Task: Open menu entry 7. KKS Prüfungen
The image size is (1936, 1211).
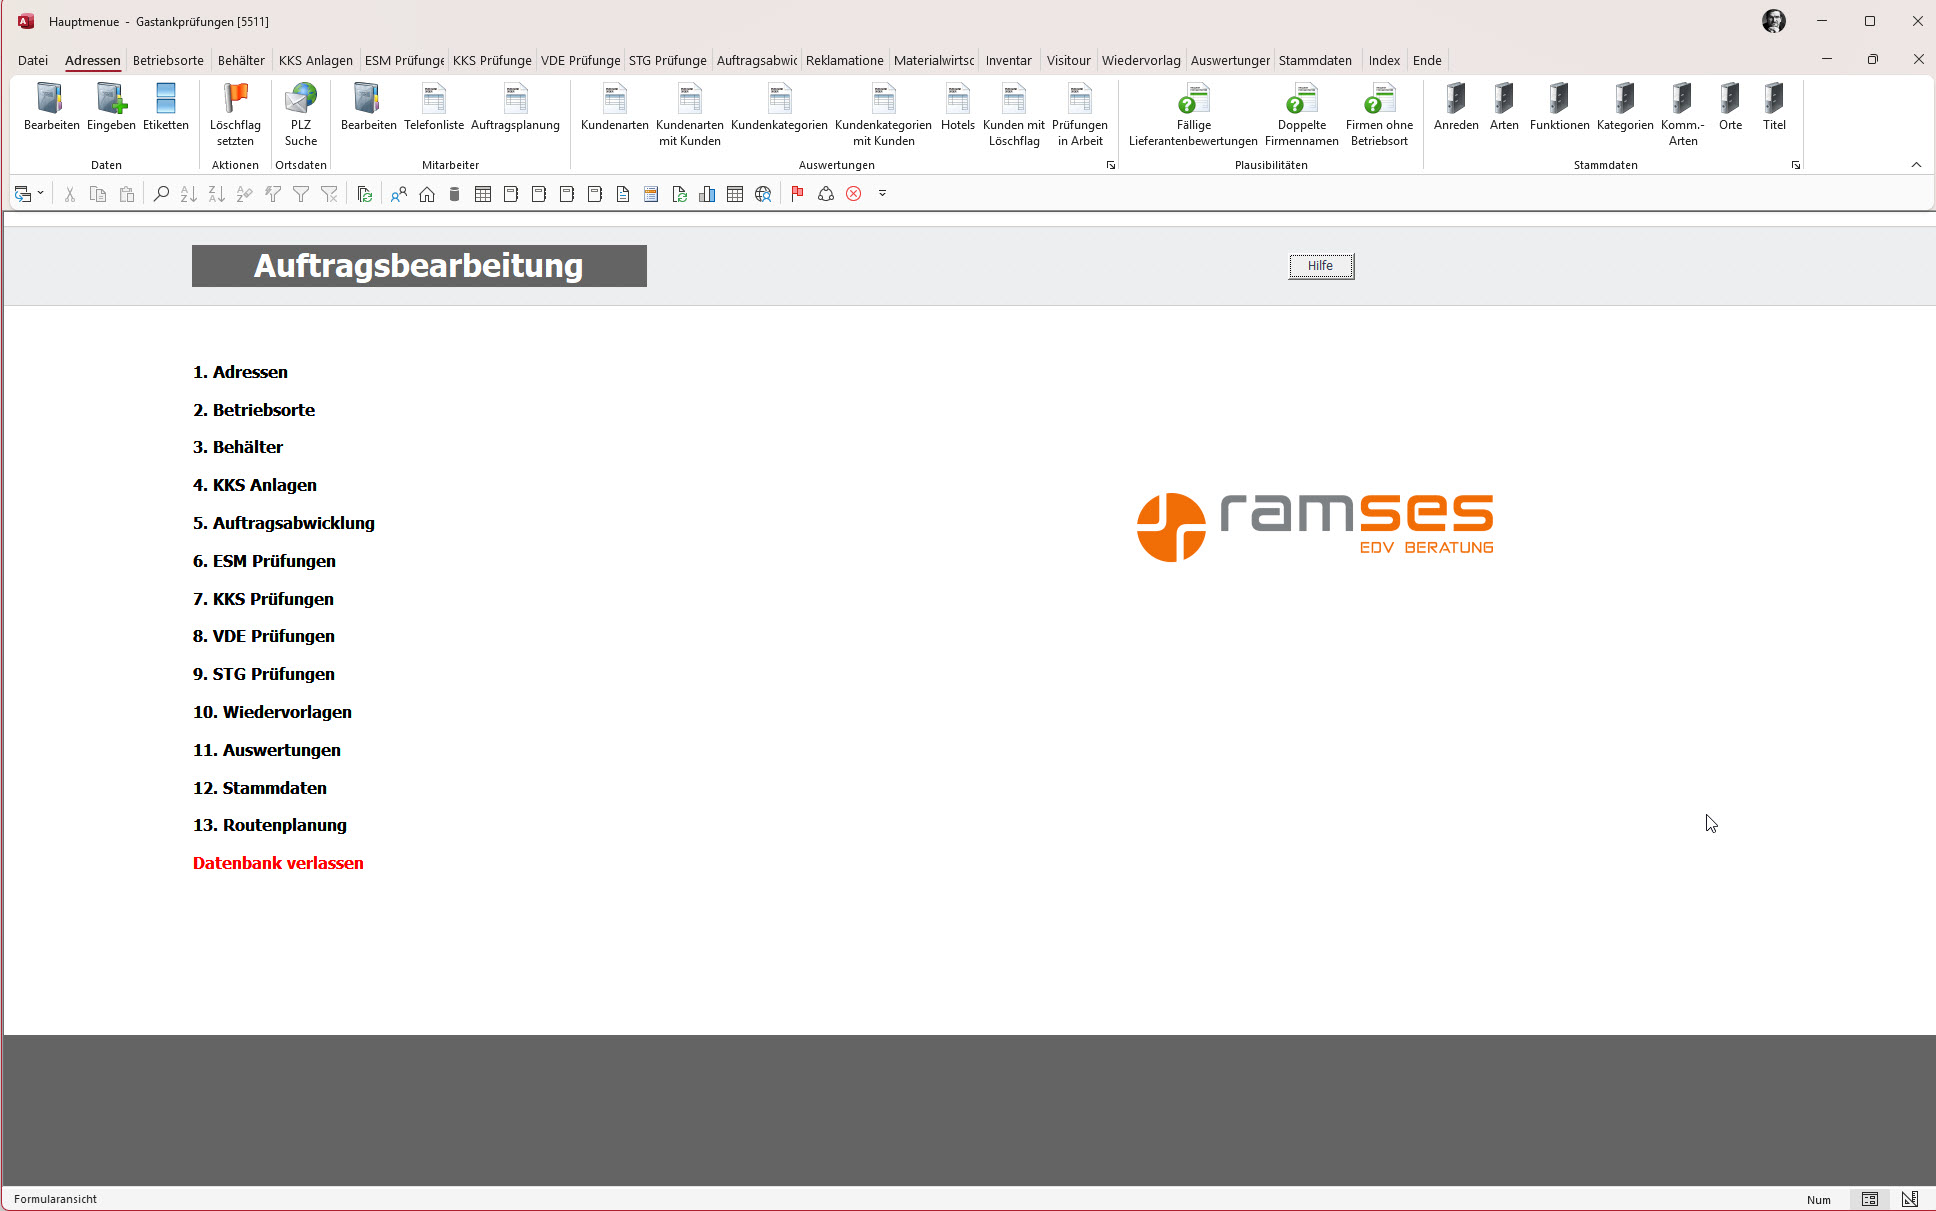Action: pos(263,599)
